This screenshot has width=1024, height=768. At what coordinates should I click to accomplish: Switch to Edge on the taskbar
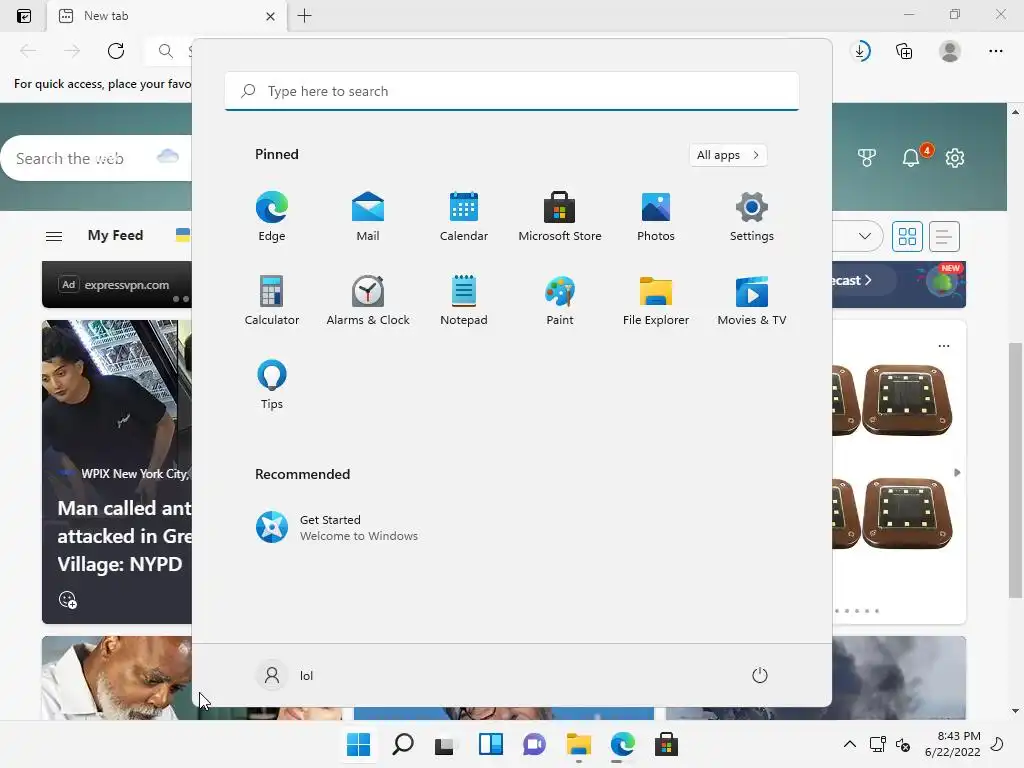coord(622,744)
